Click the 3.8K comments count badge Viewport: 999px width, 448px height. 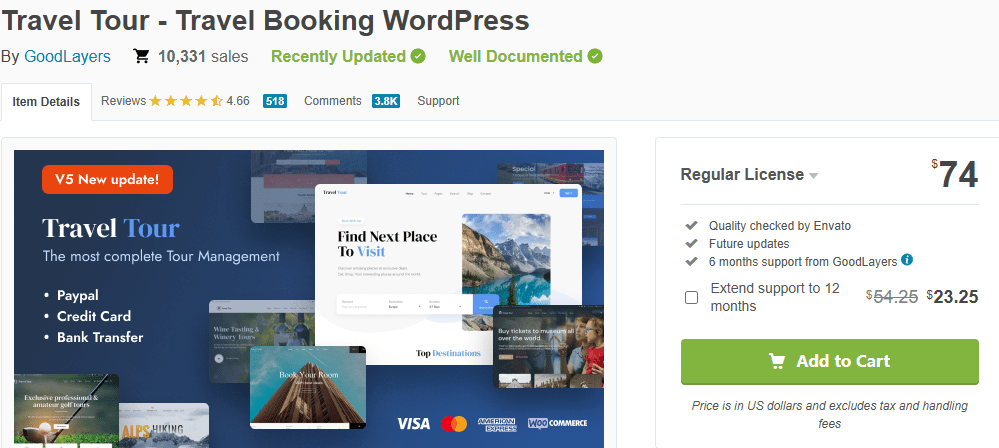click(386, 101)
